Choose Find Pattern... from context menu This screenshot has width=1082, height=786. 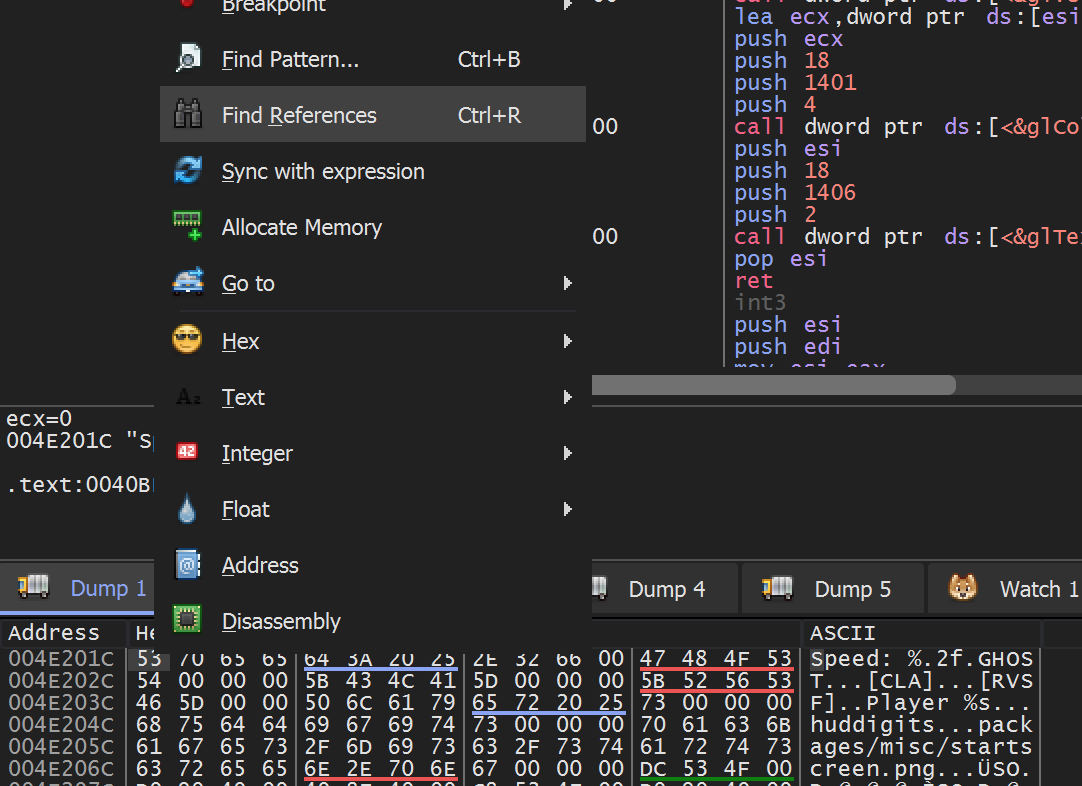point(373,59)
